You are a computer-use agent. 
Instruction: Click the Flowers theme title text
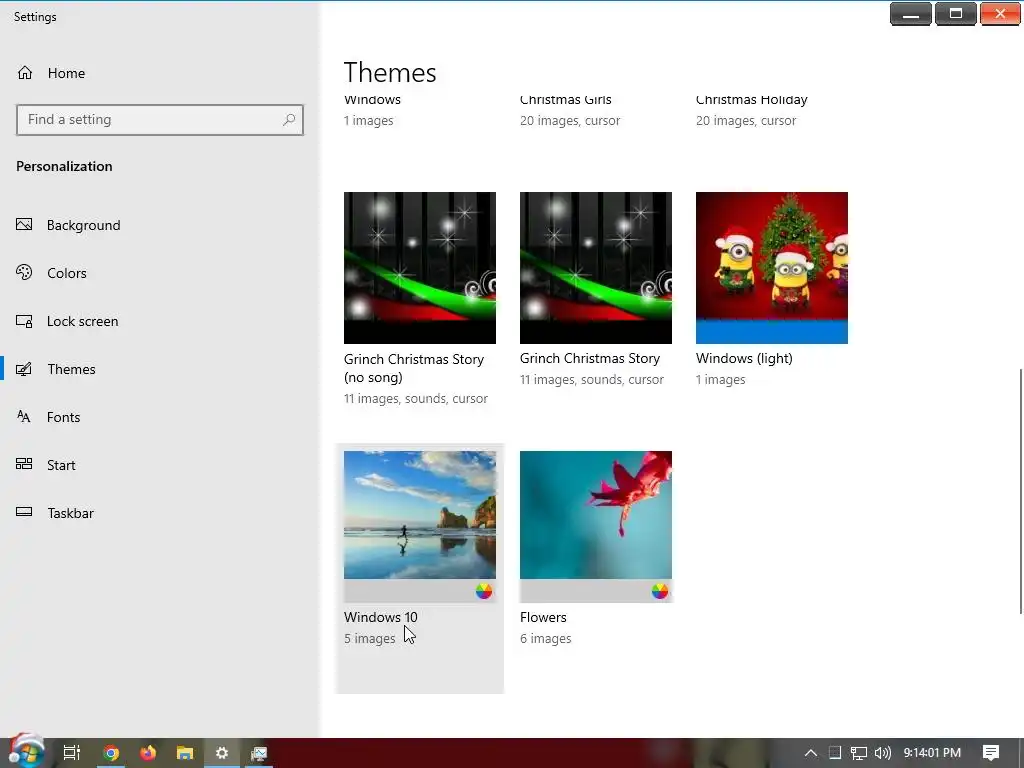pos(543,617)
